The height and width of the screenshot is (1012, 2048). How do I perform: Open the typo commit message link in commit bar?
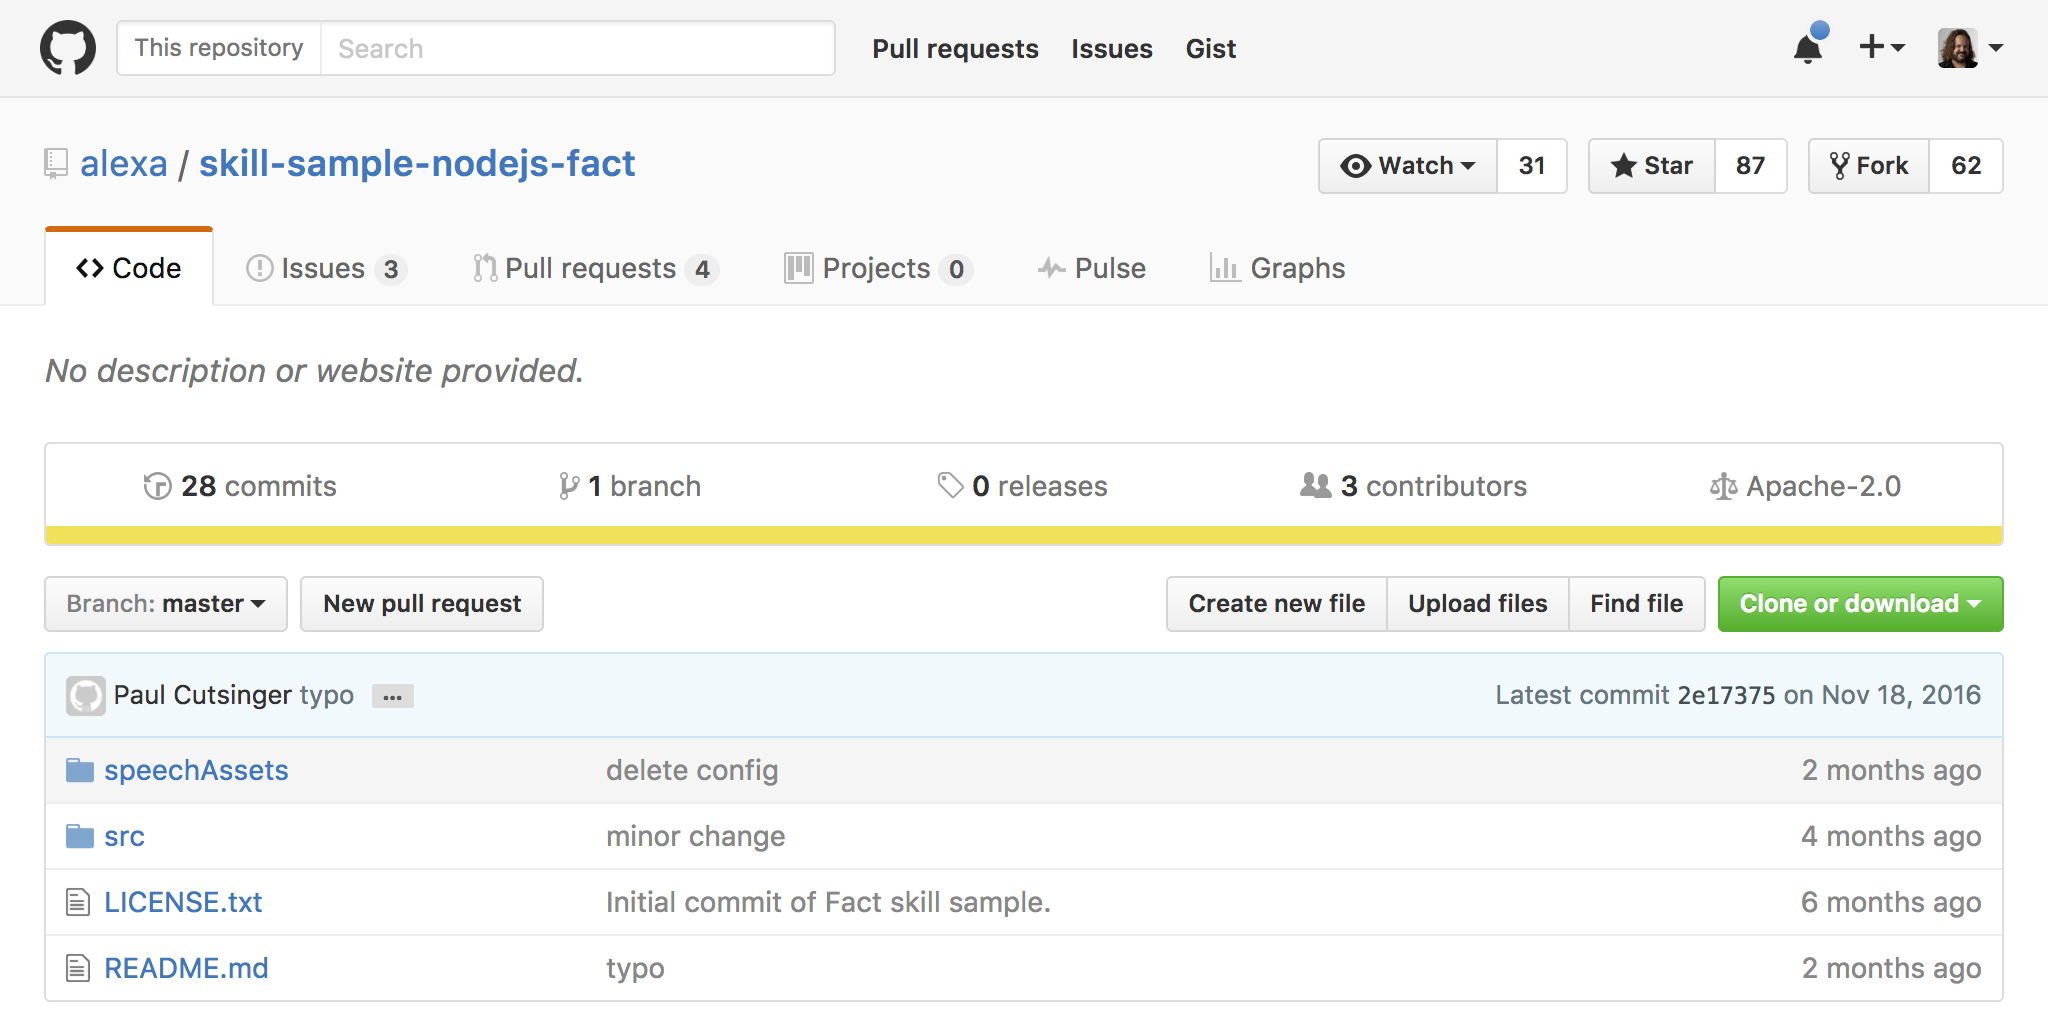click(x=327, y=695)
